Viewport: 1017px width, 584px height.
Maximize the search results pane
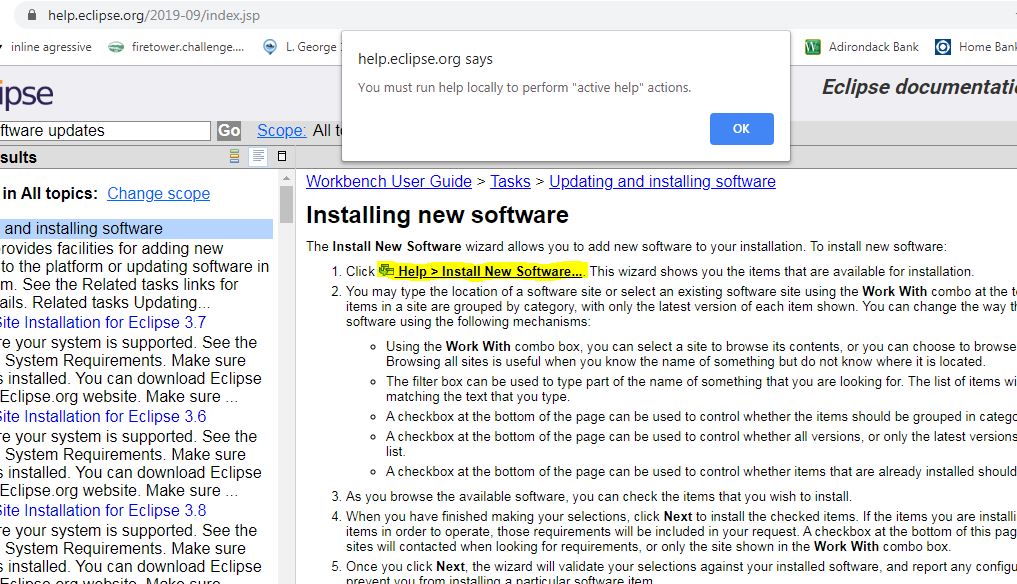[x=282, y=156]
